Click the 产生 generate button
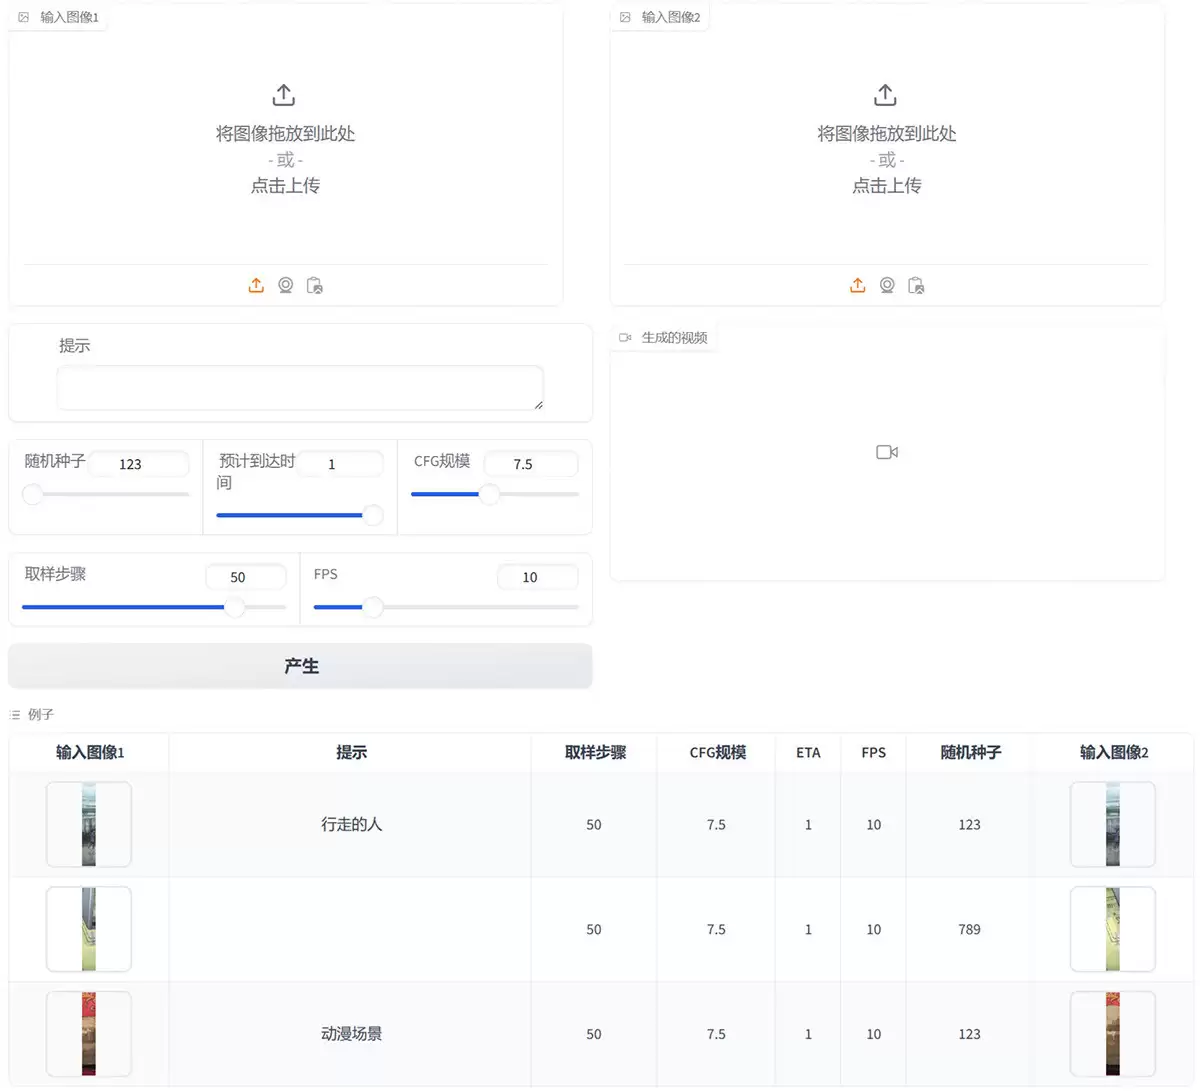1200x1092 pixels. pos(300,666)
